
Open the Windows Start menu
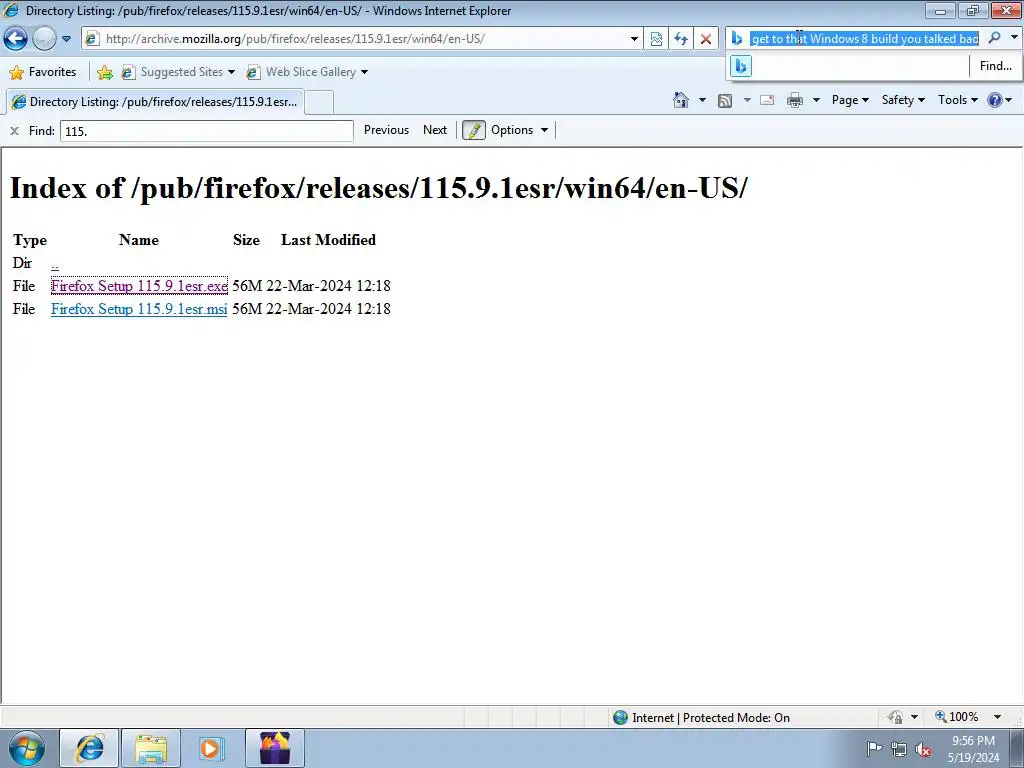click(x=27, y=748)
